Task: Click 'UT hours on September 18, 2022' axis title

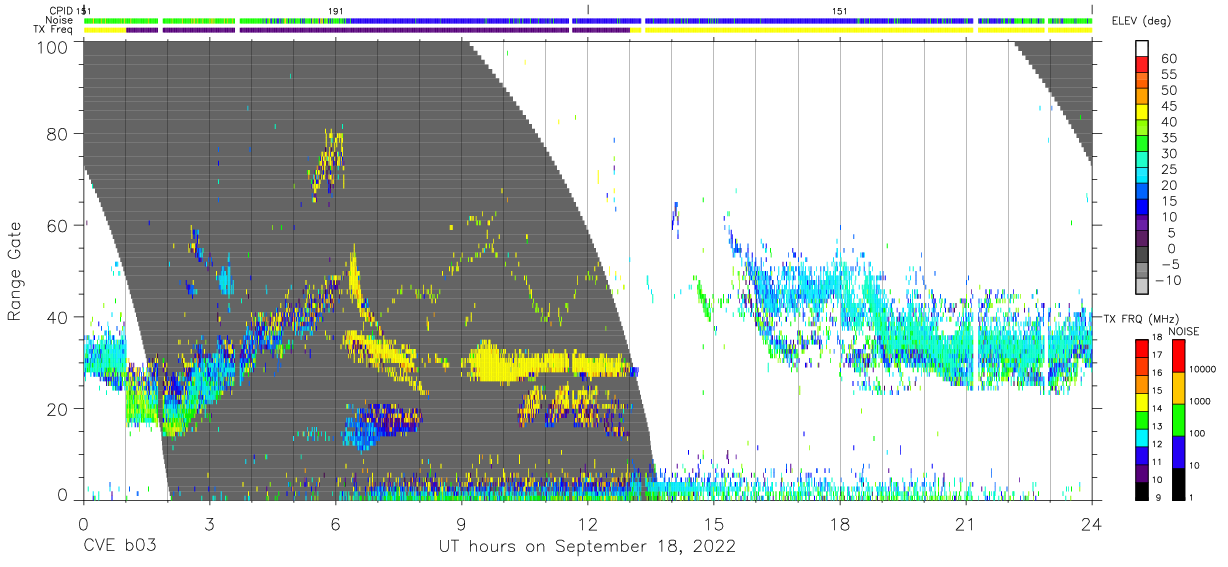Action: coord(588,547)
